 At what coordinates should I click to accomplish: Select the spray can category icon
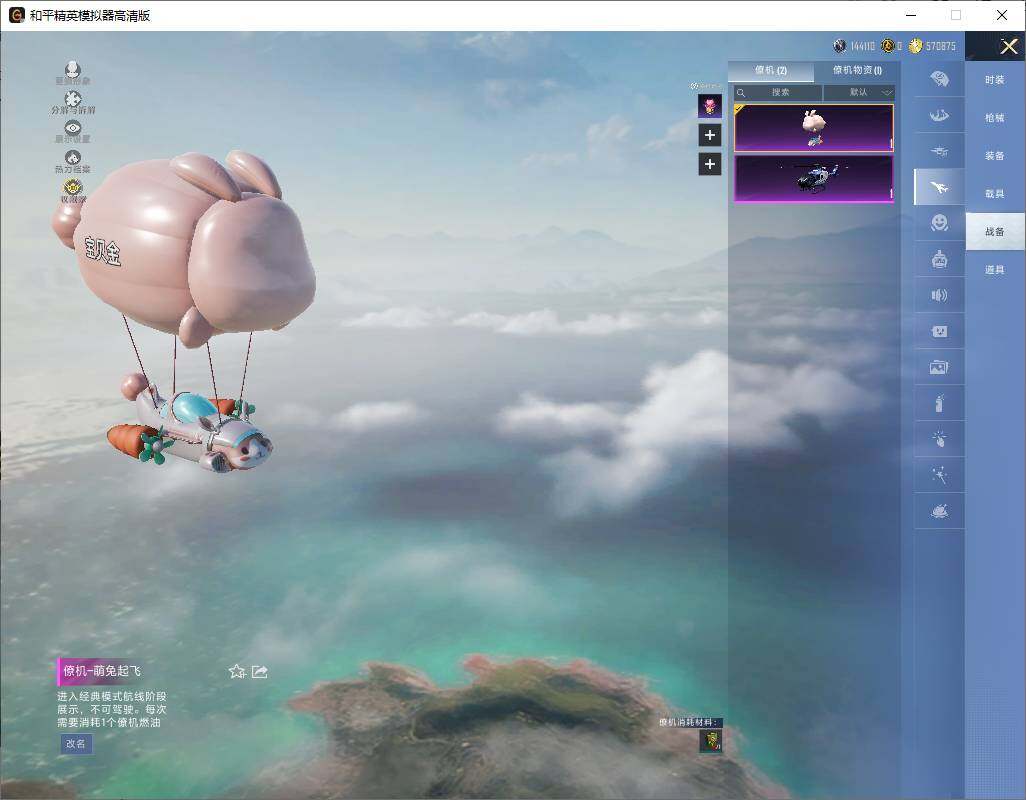tap(939, 403)
